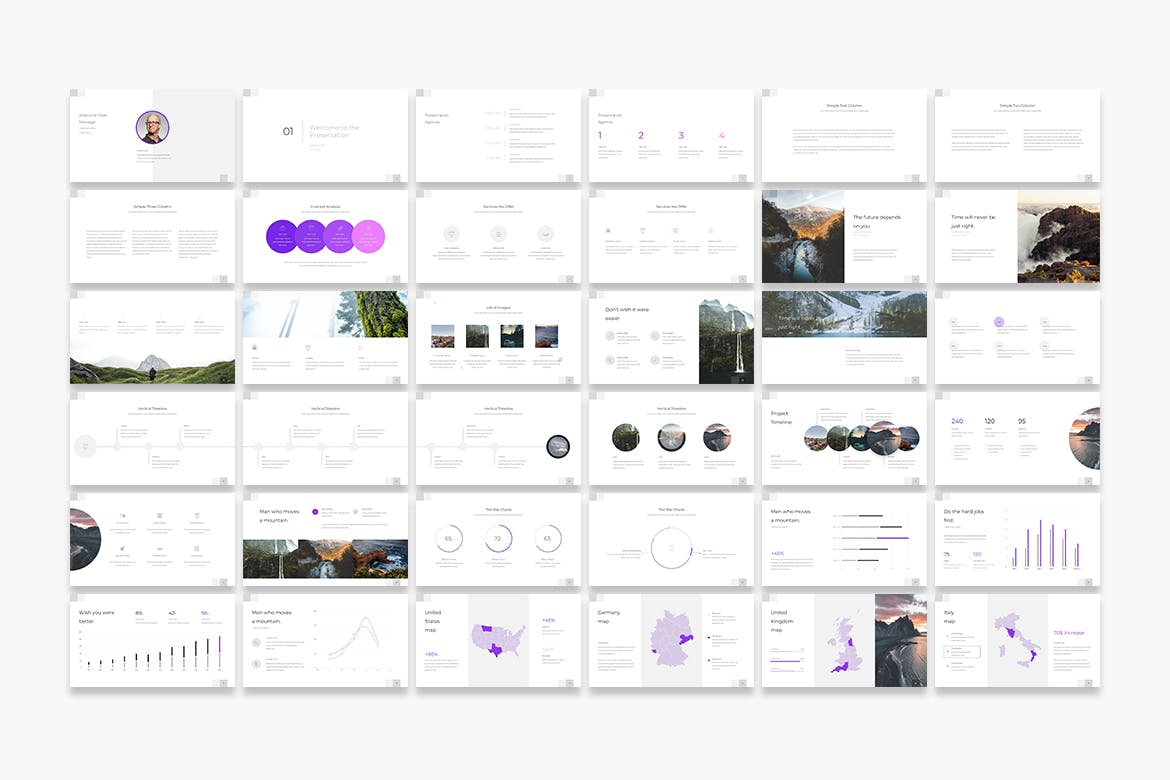1170x780 pixels.
Task: Select the 'Do the hard jobs first' chart slide
Action: coord(1017,539)
